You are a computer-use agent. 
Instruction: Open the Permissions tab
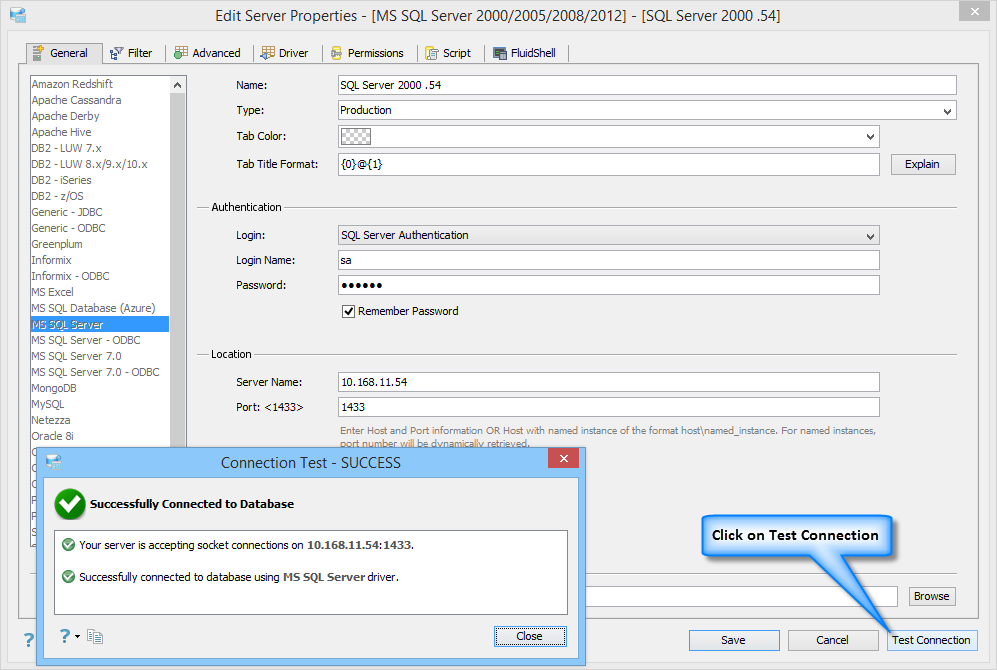[368, 53]
